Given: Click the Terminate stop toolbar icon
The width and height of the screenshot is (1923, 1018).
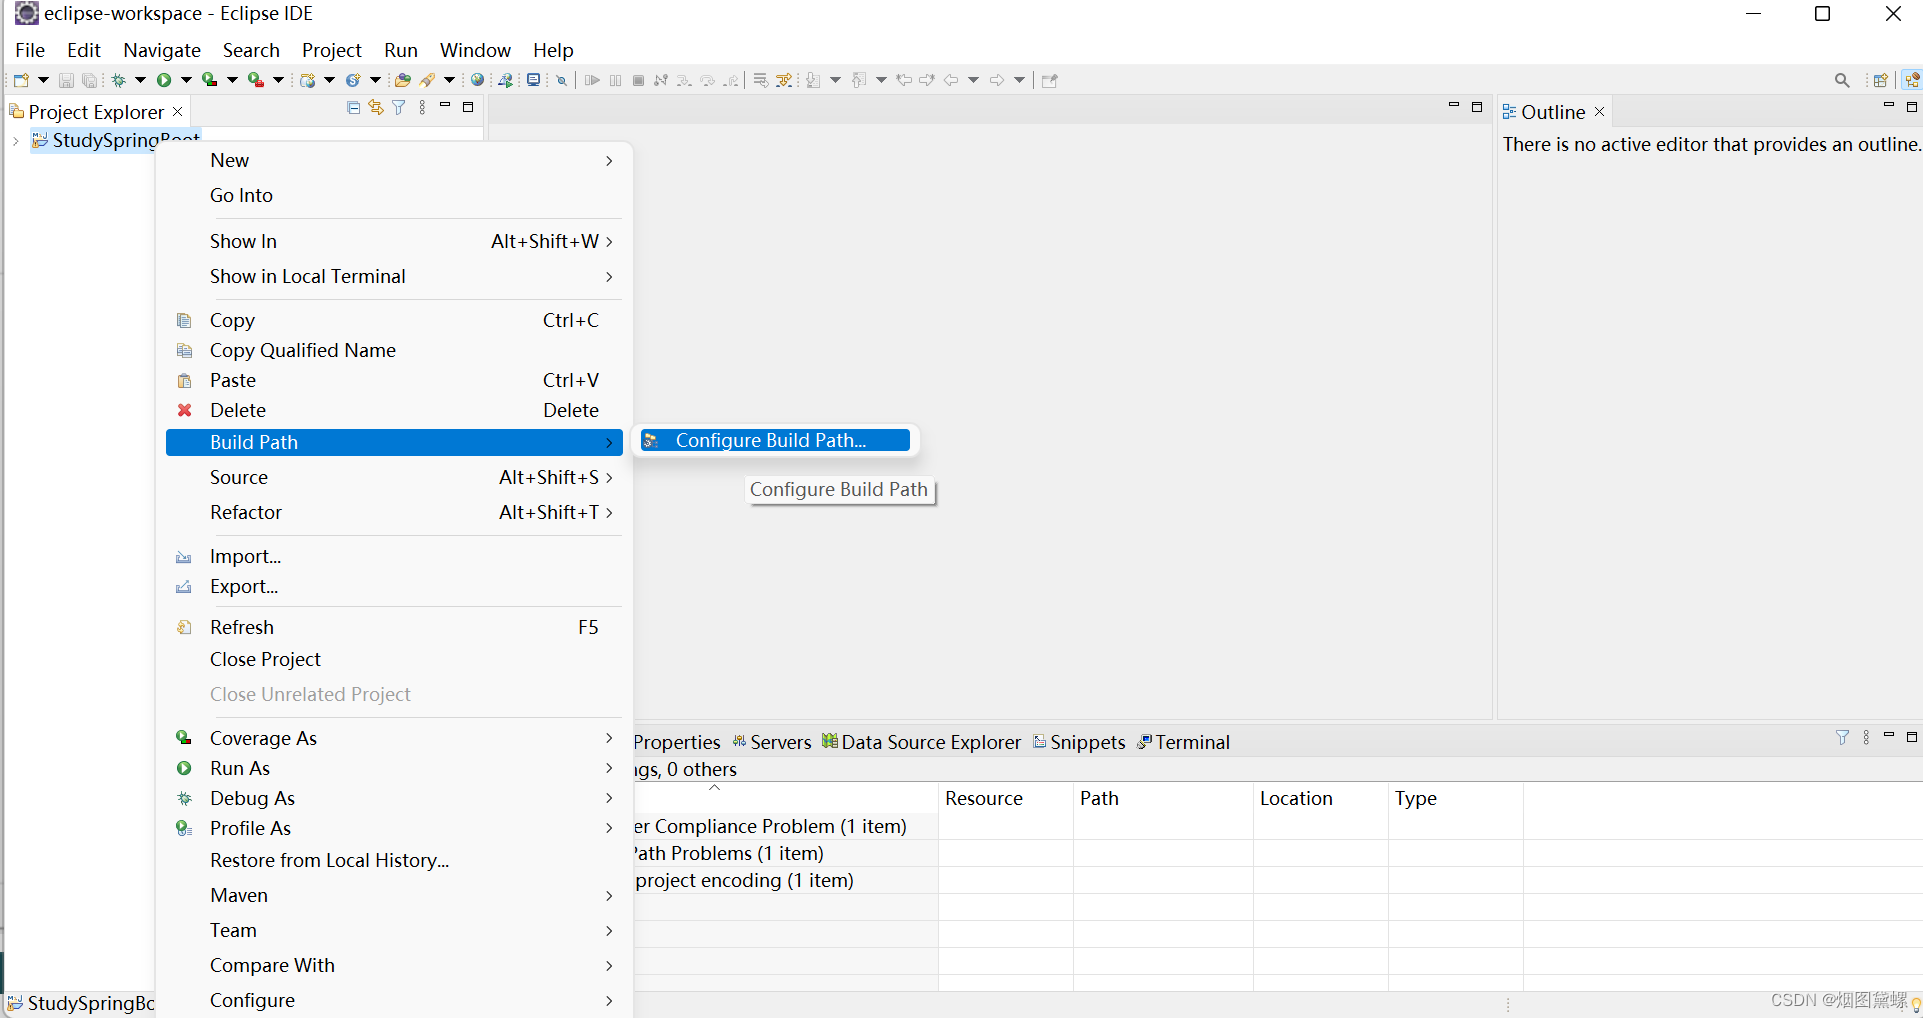Looking at the screenshot, I should 638,80.
